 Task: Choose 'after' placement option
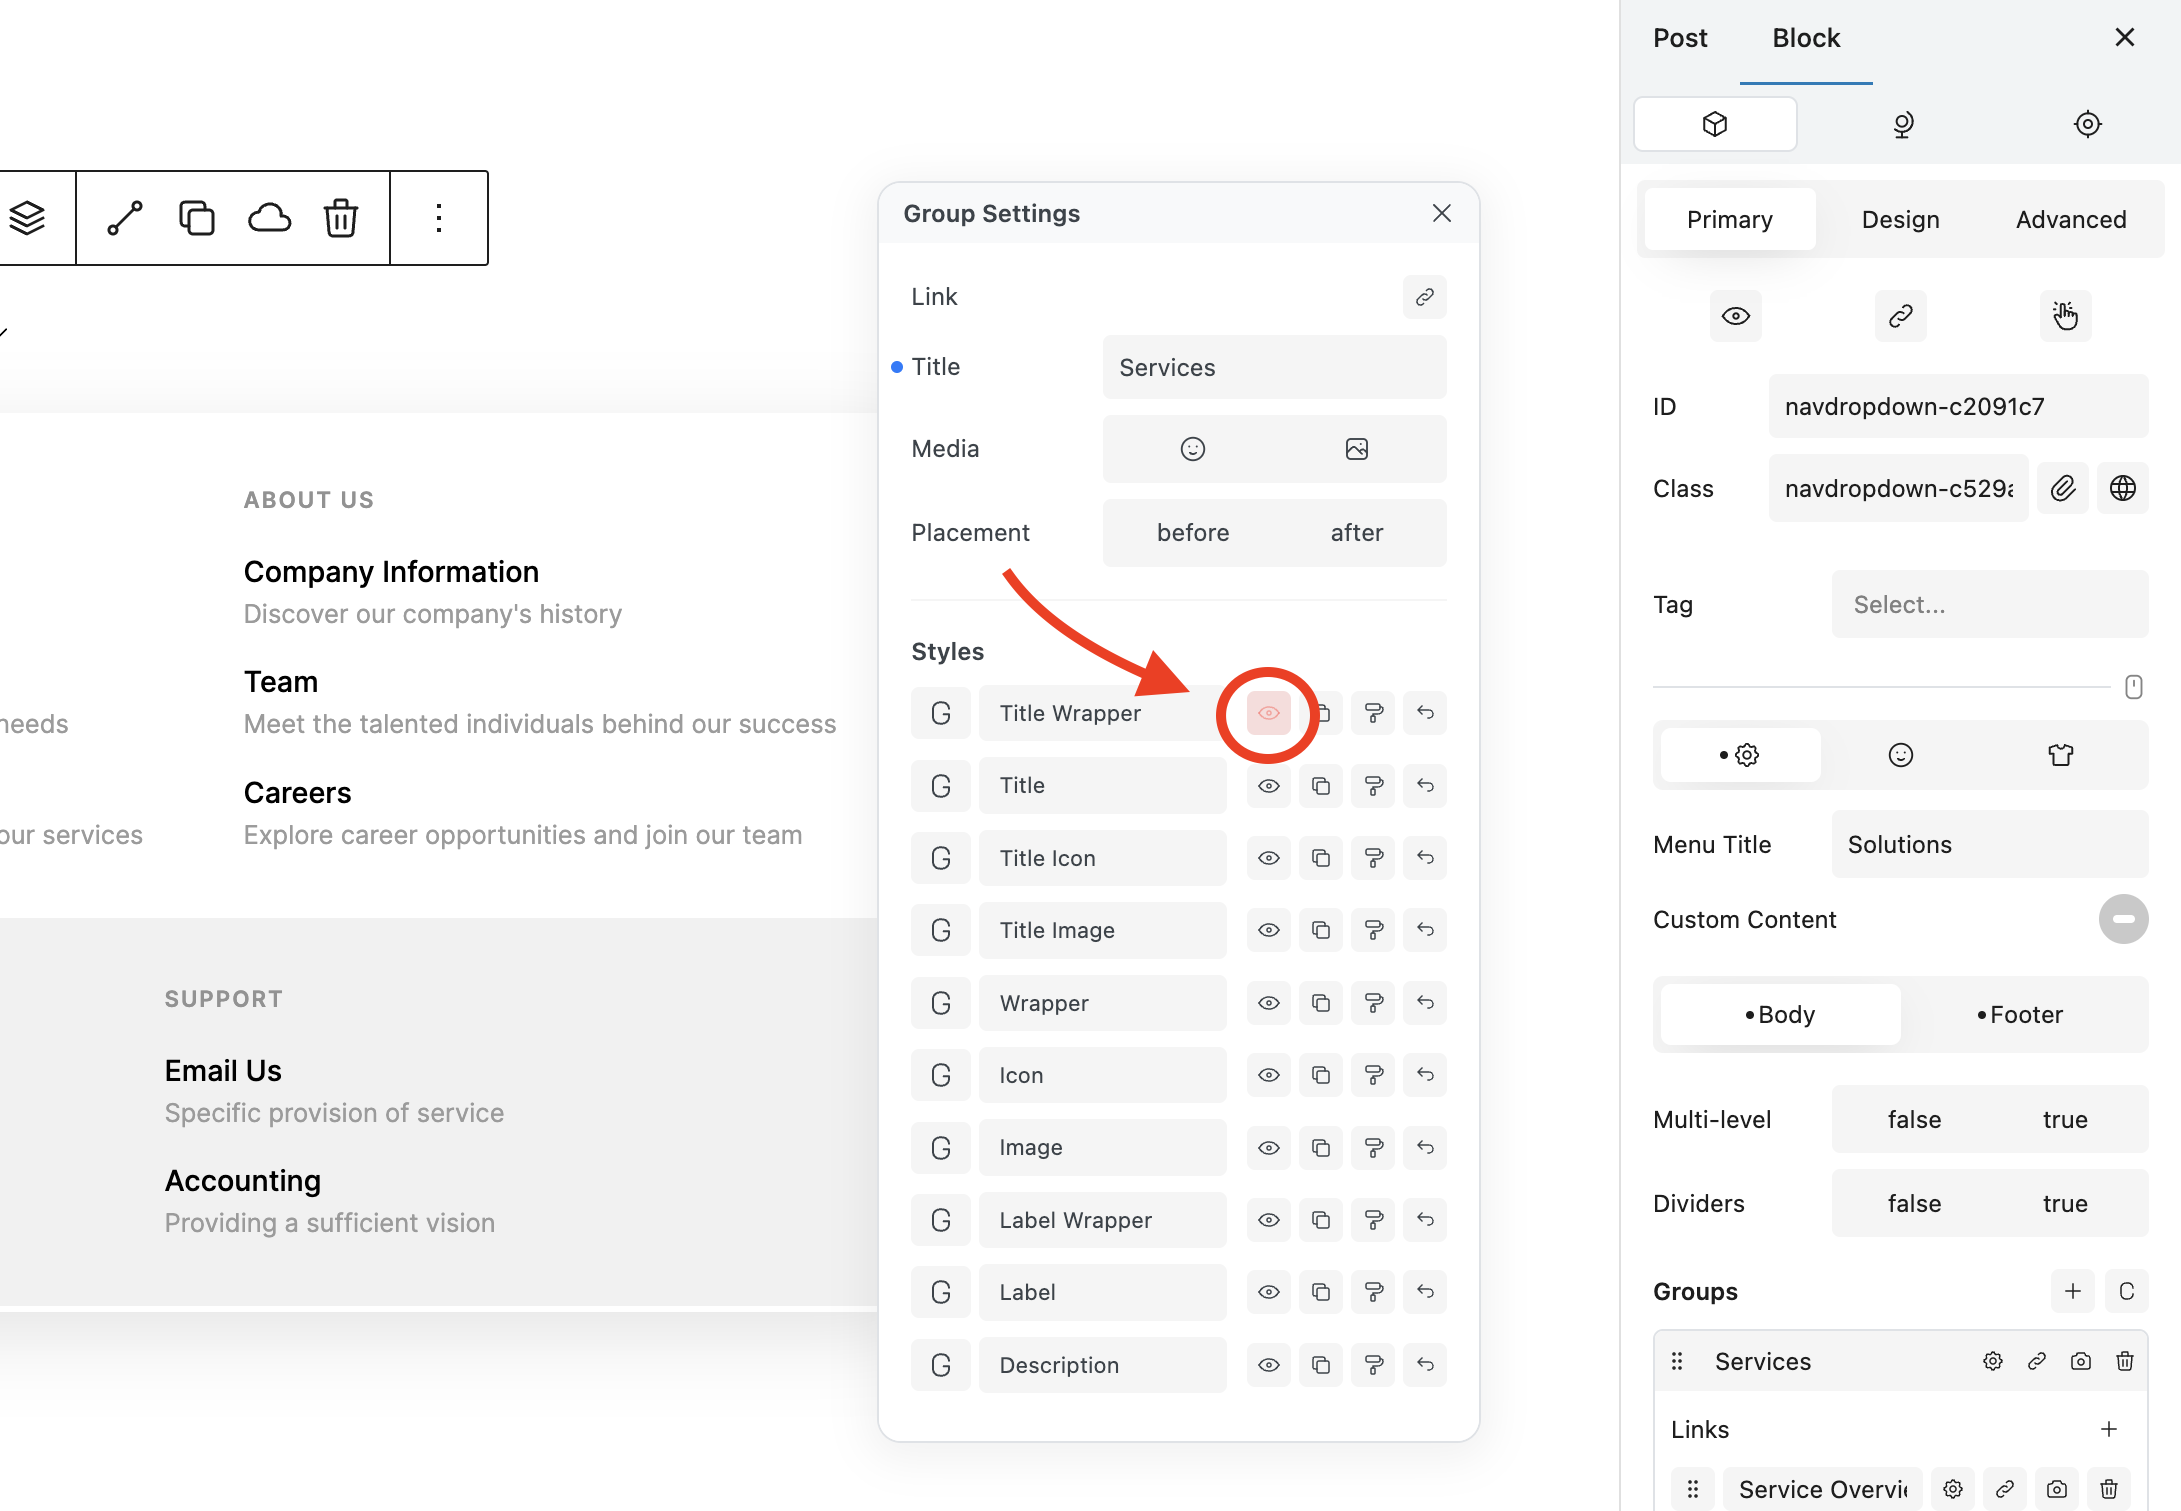click(1356, 532)
